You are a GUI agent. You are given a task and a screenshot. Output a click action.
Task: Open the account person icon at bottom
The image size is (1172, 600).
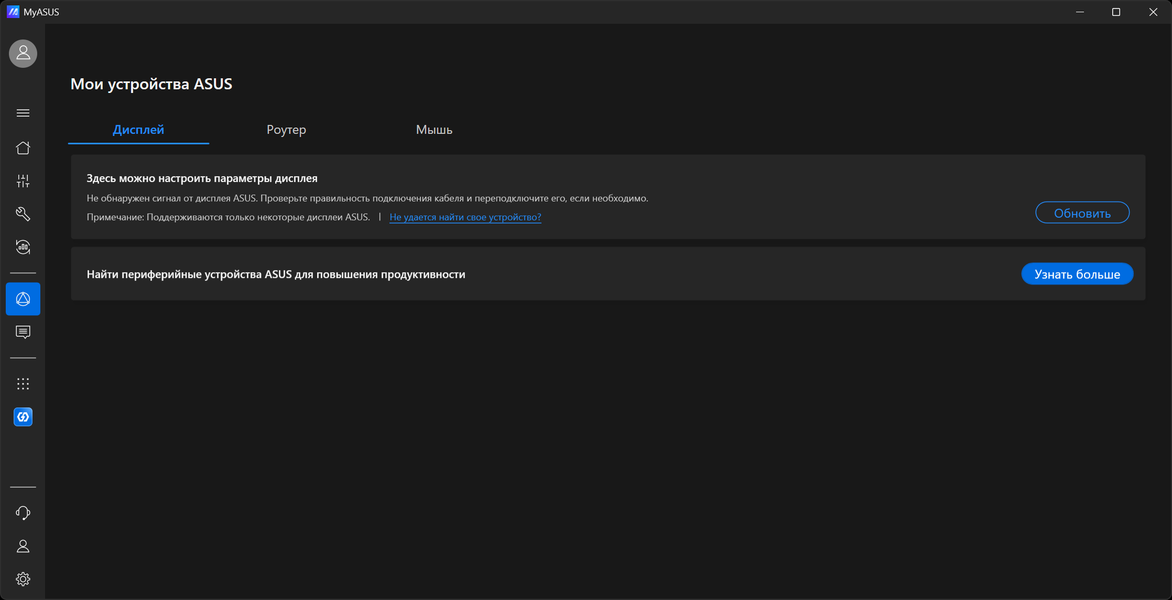point(23,546)
